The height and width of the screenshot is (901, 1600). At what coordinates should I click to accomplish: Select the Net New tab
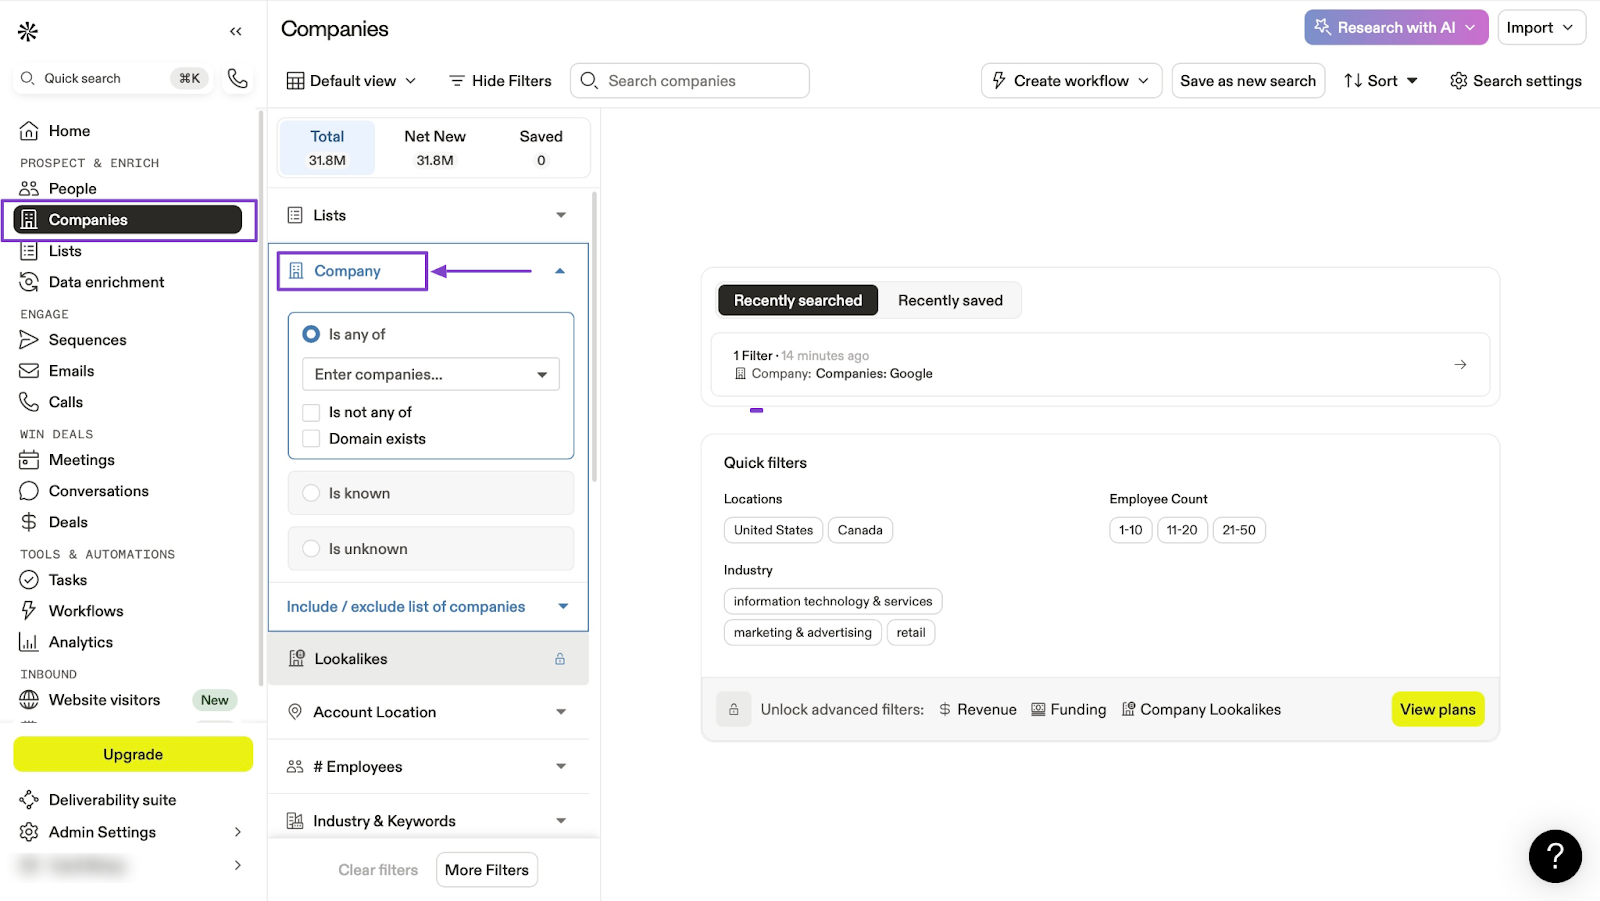[x=435, y=147]
